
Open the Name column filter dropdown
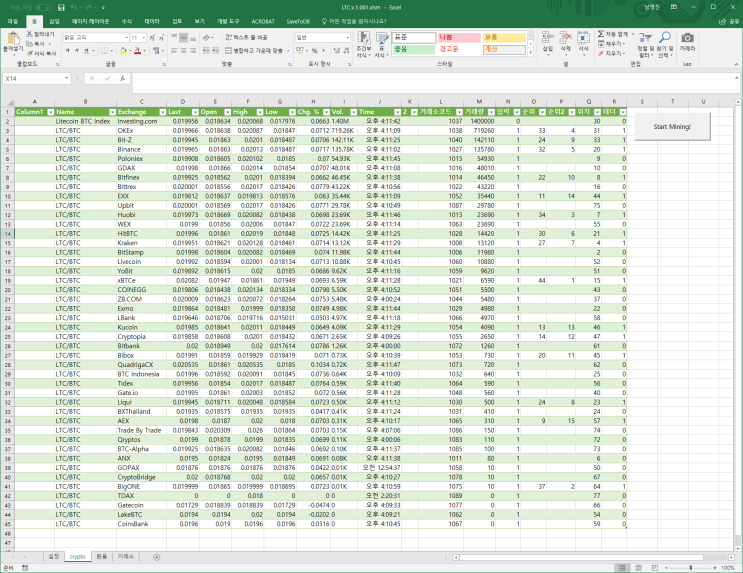(x=112, y=112)
